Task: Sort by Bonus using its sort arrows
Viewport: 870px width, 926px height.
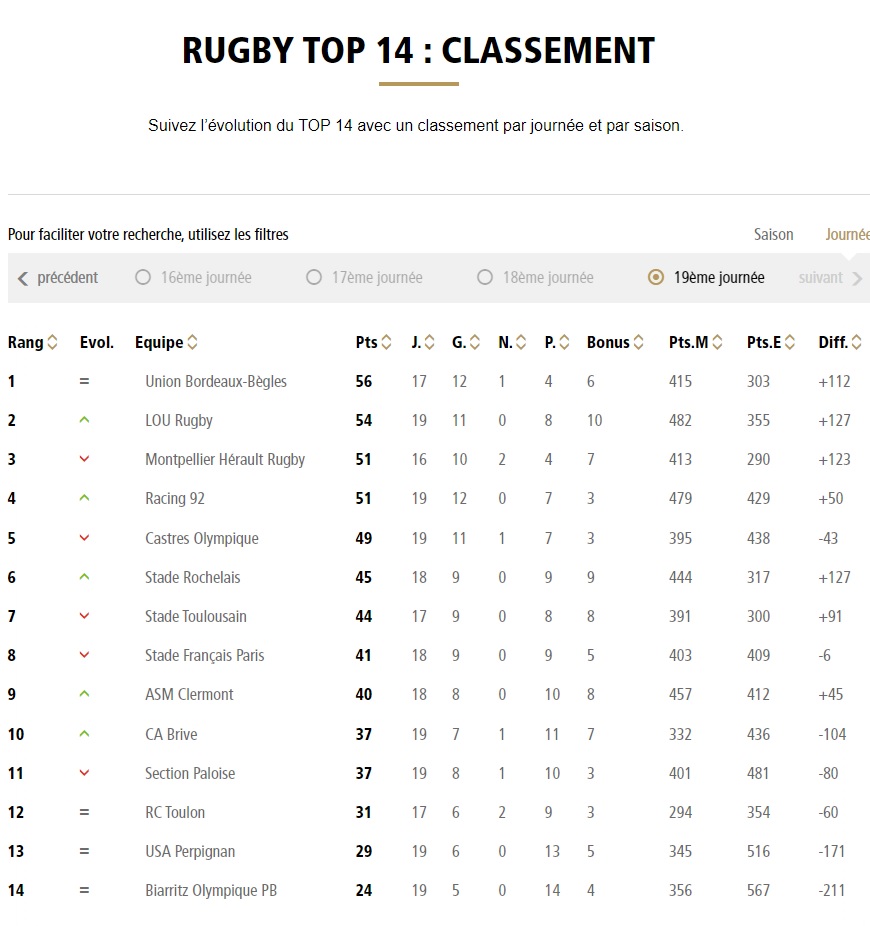Action: [x=639, y=342]
